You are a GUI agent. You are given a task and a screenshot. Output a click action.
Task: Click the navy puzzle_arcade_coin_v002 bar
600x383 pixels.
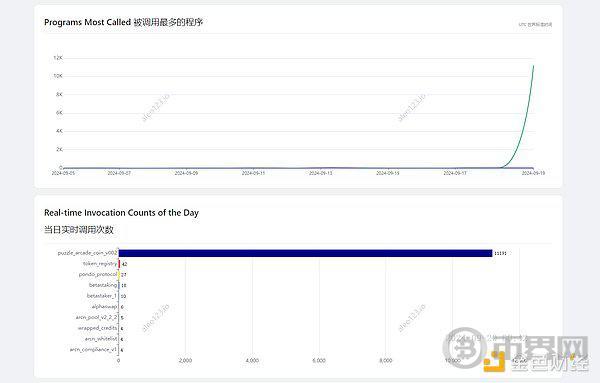point(305,253)
